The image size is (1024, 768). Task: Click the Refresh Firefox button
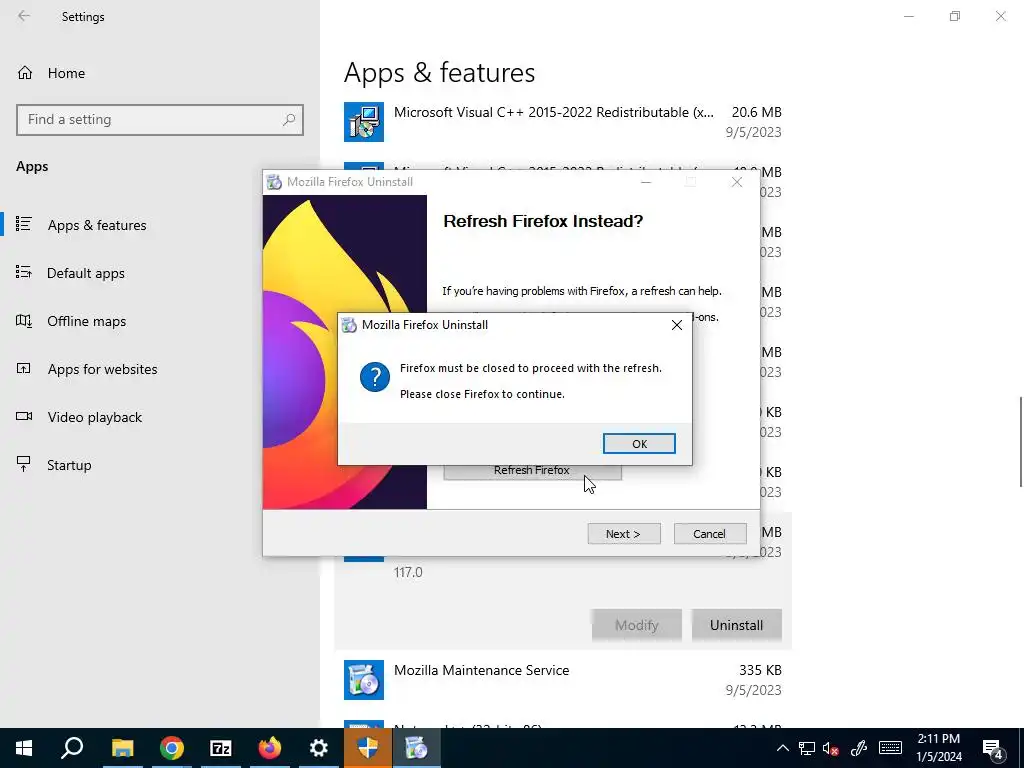pyautogui.click(x=532, y=471)
